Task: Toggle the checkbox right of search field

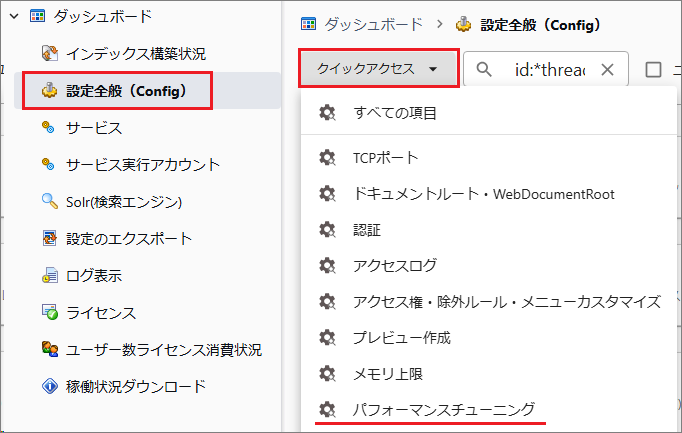Action: (654, 69)
